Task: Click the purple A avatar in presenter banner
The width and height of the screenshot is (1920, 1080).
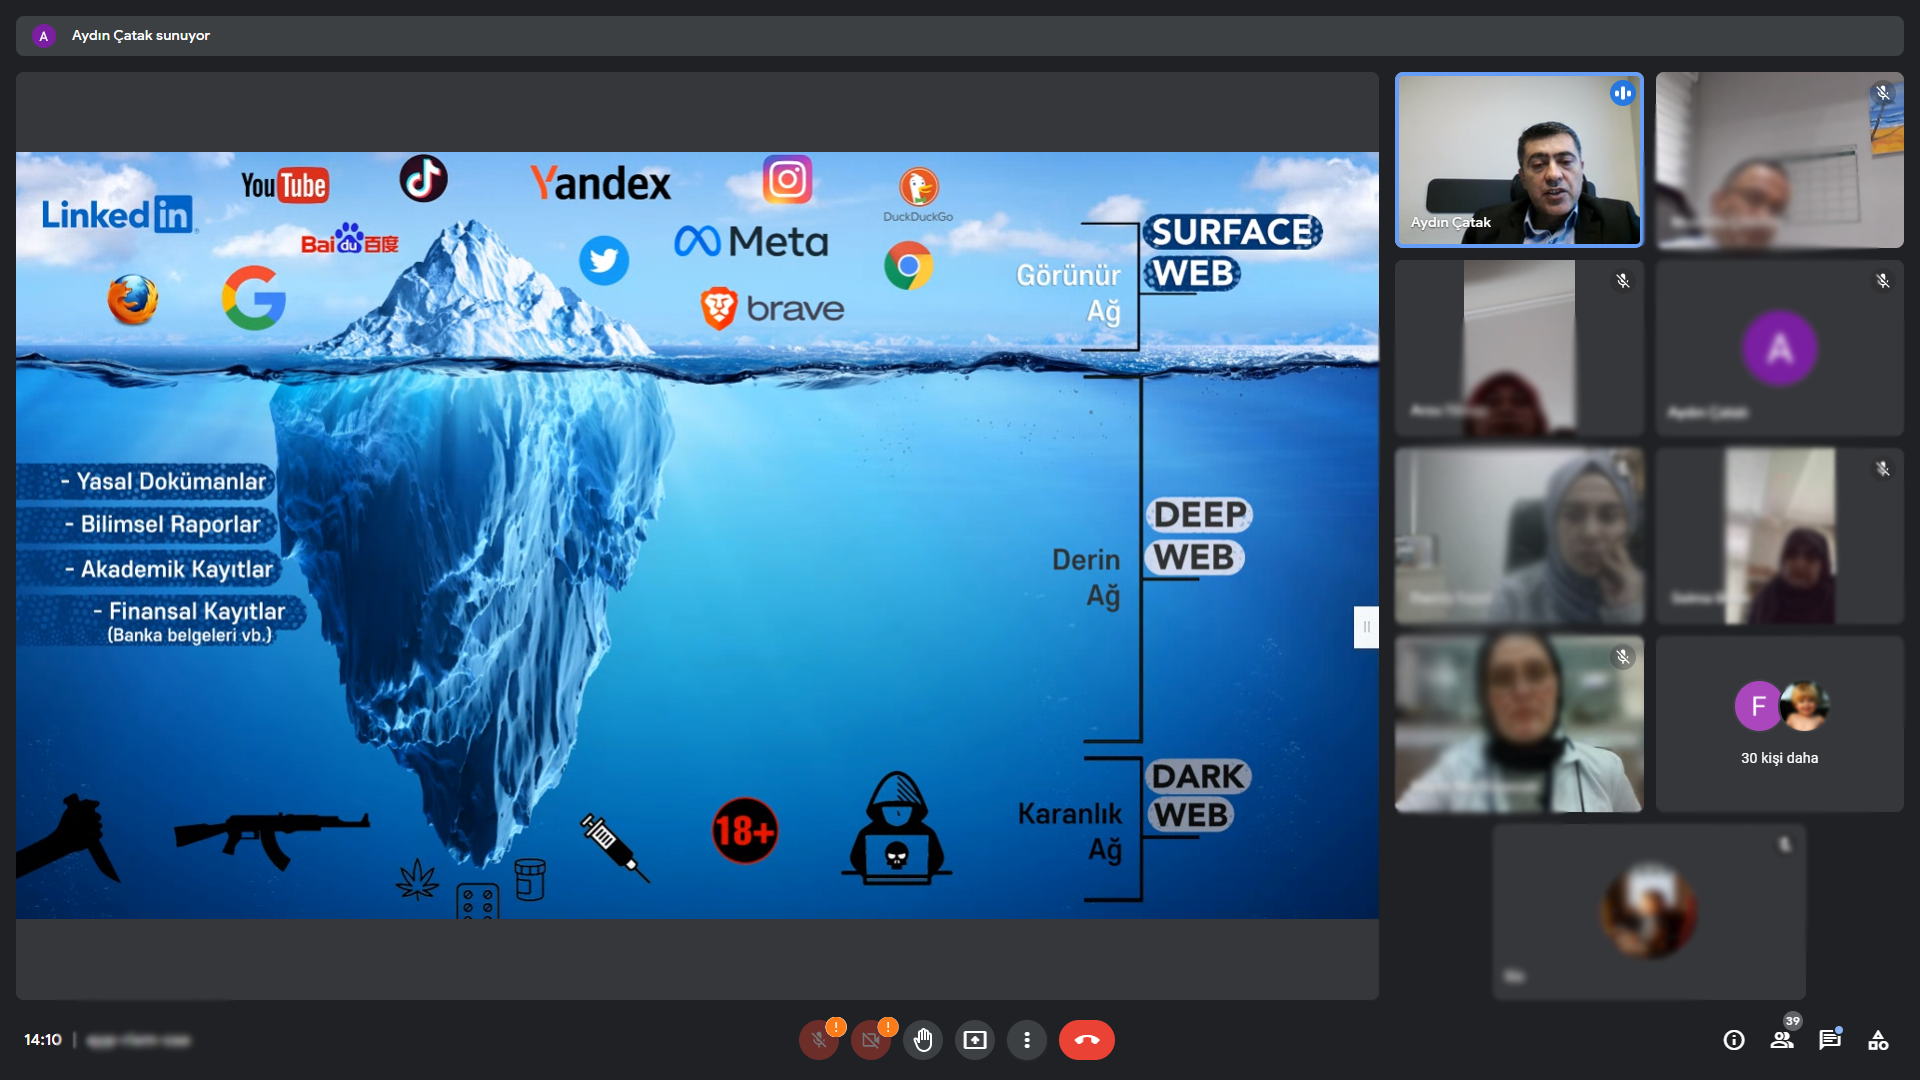Action: point(43,36)
